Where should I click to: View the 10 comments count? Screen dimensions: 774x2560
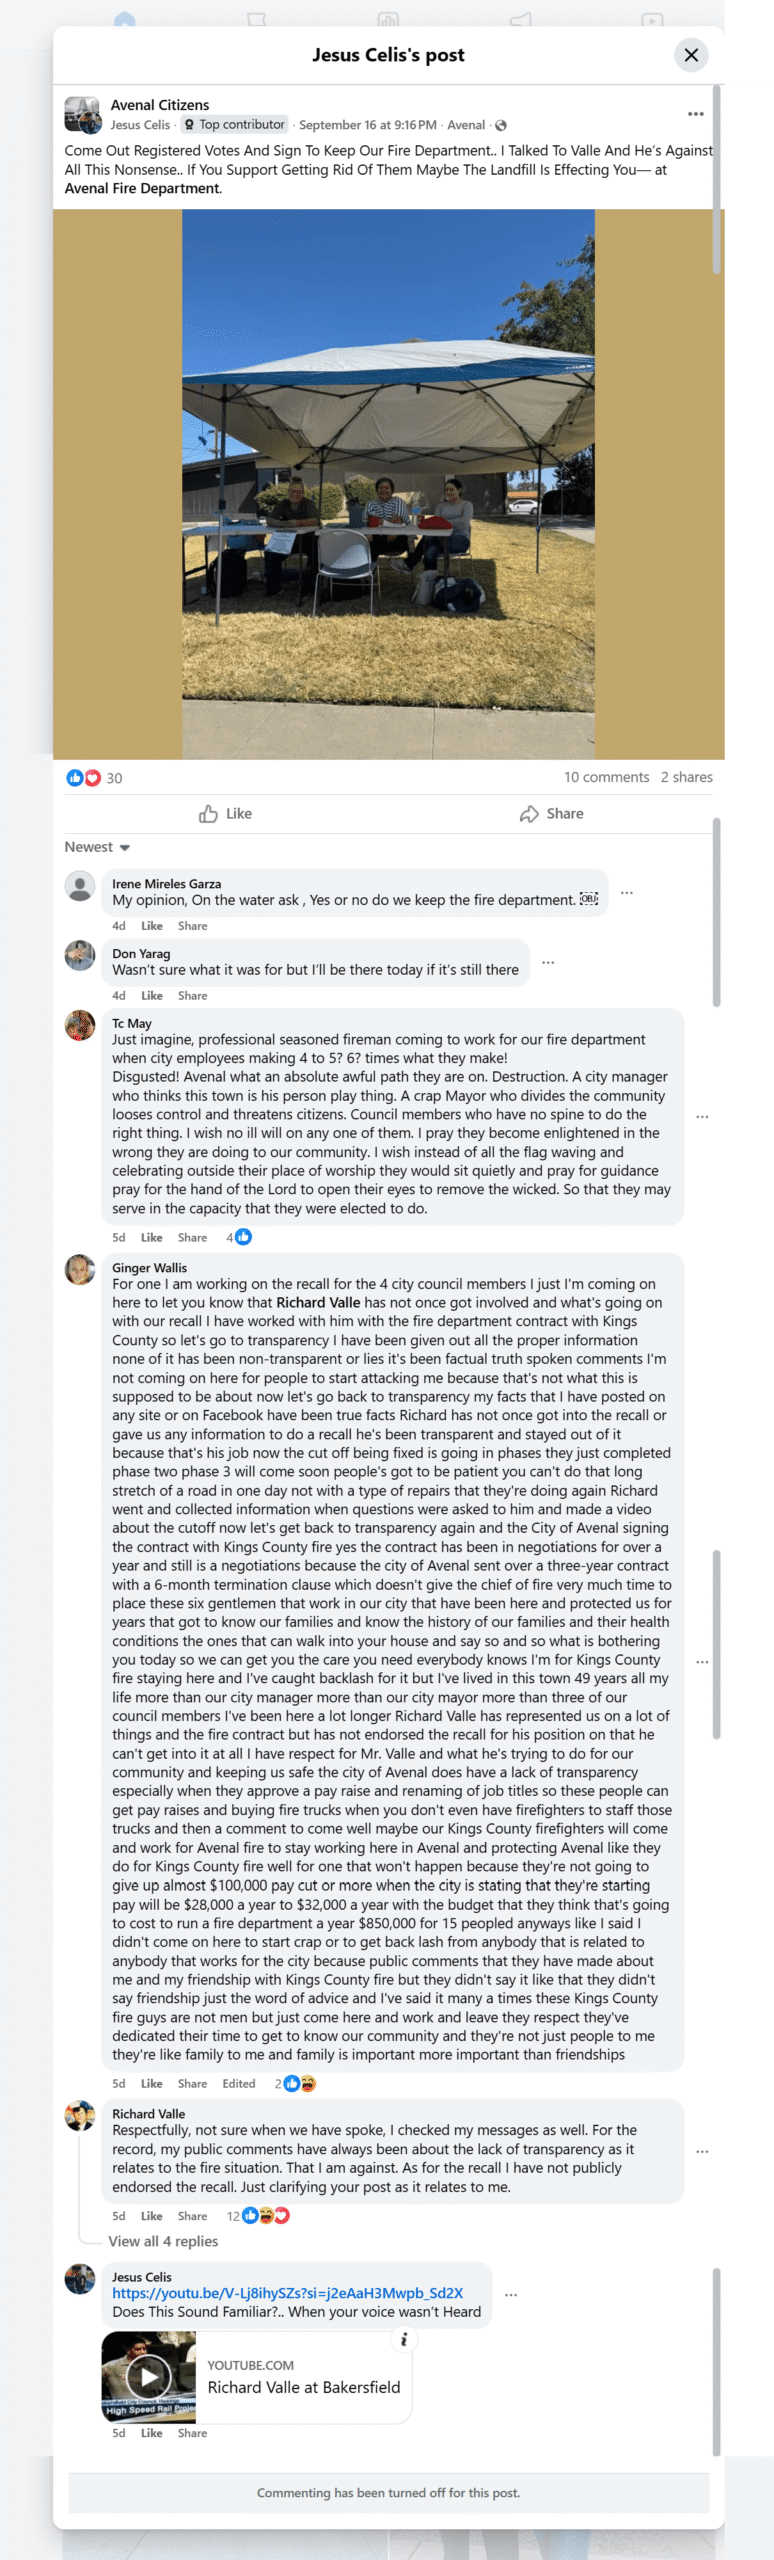[x=606, y=777]
